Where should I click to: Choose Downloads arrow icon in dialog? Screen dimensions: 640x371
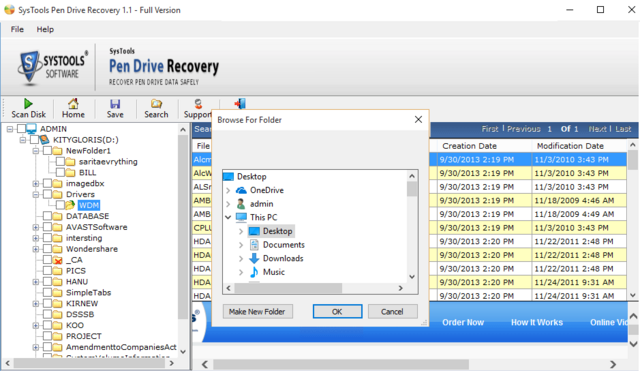254,258
